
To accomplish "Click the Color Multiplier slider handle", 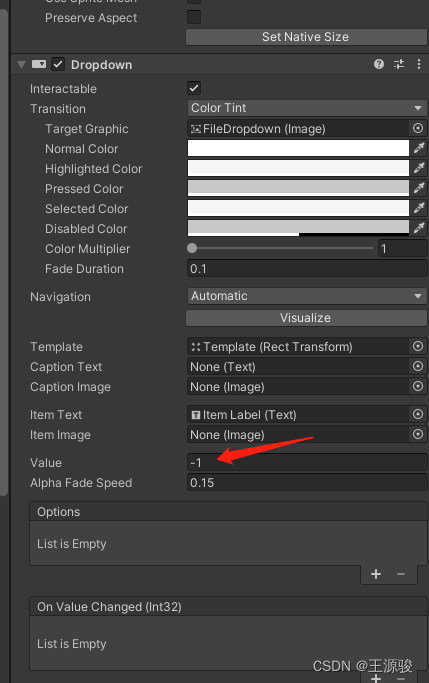I will click(x=192, y=248).
